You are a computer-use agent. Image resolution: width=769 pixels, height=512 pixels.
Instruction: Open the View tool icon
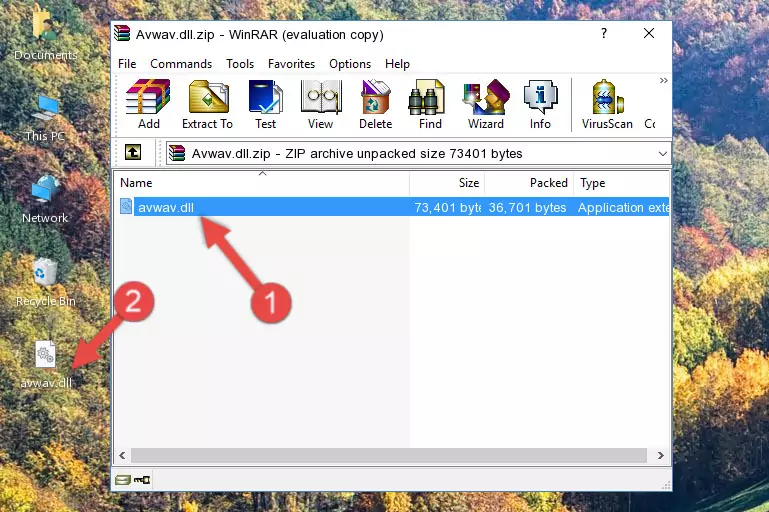(x=321, y=104)
